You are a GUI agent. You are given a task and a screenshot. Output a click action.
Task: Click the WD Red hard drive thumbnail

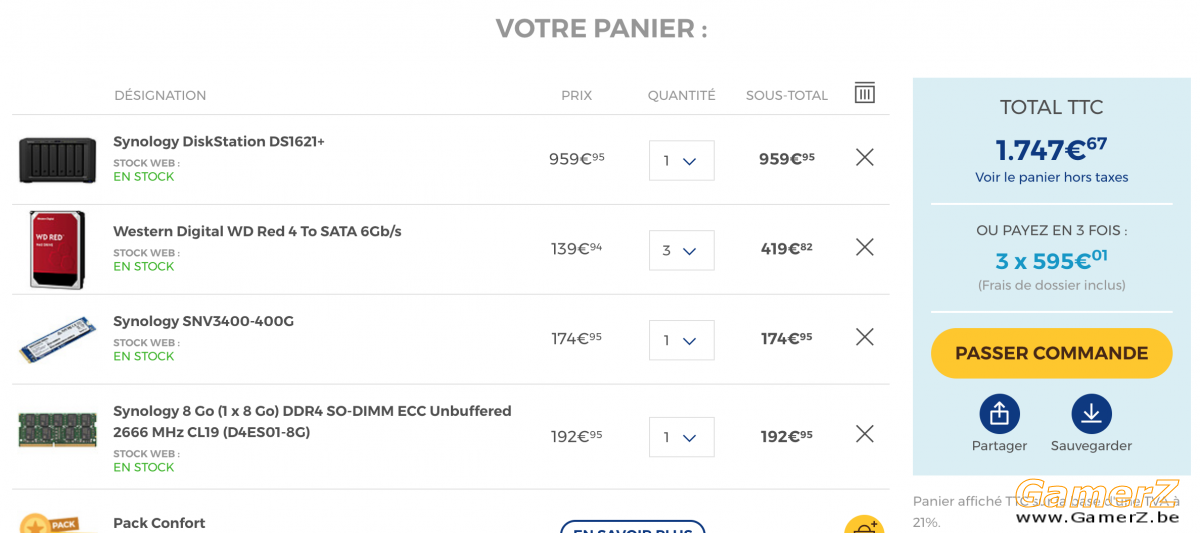click(58, 250)
